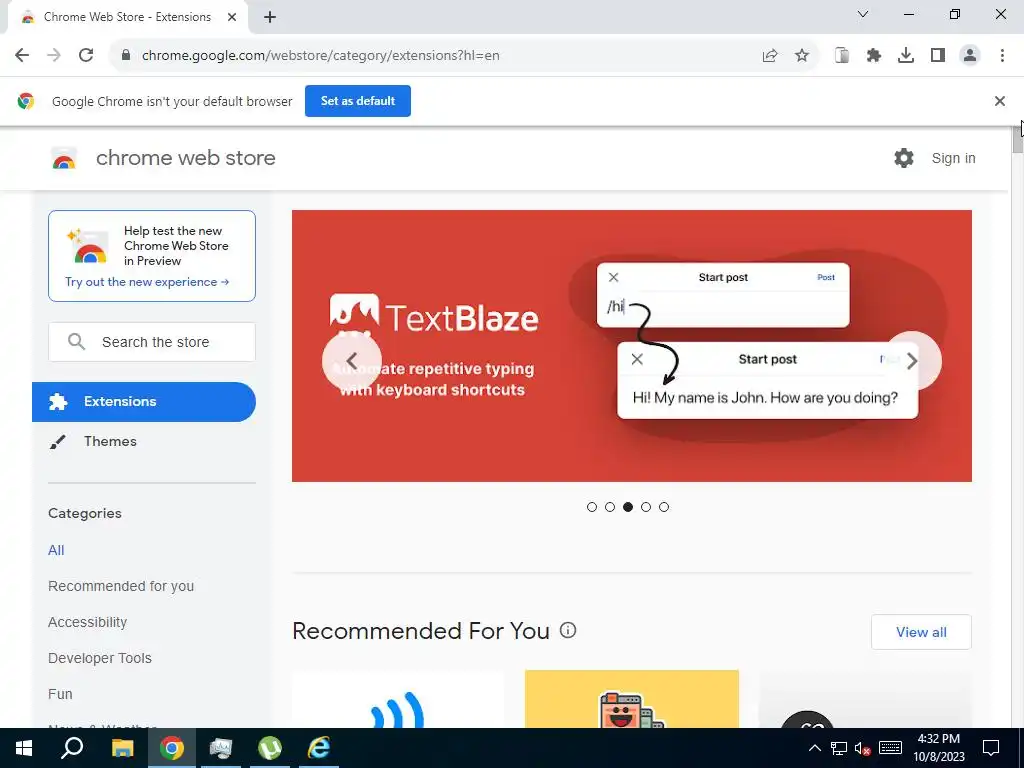
Task: Select Extensions in the sidebar
Action: coord(144,402)
